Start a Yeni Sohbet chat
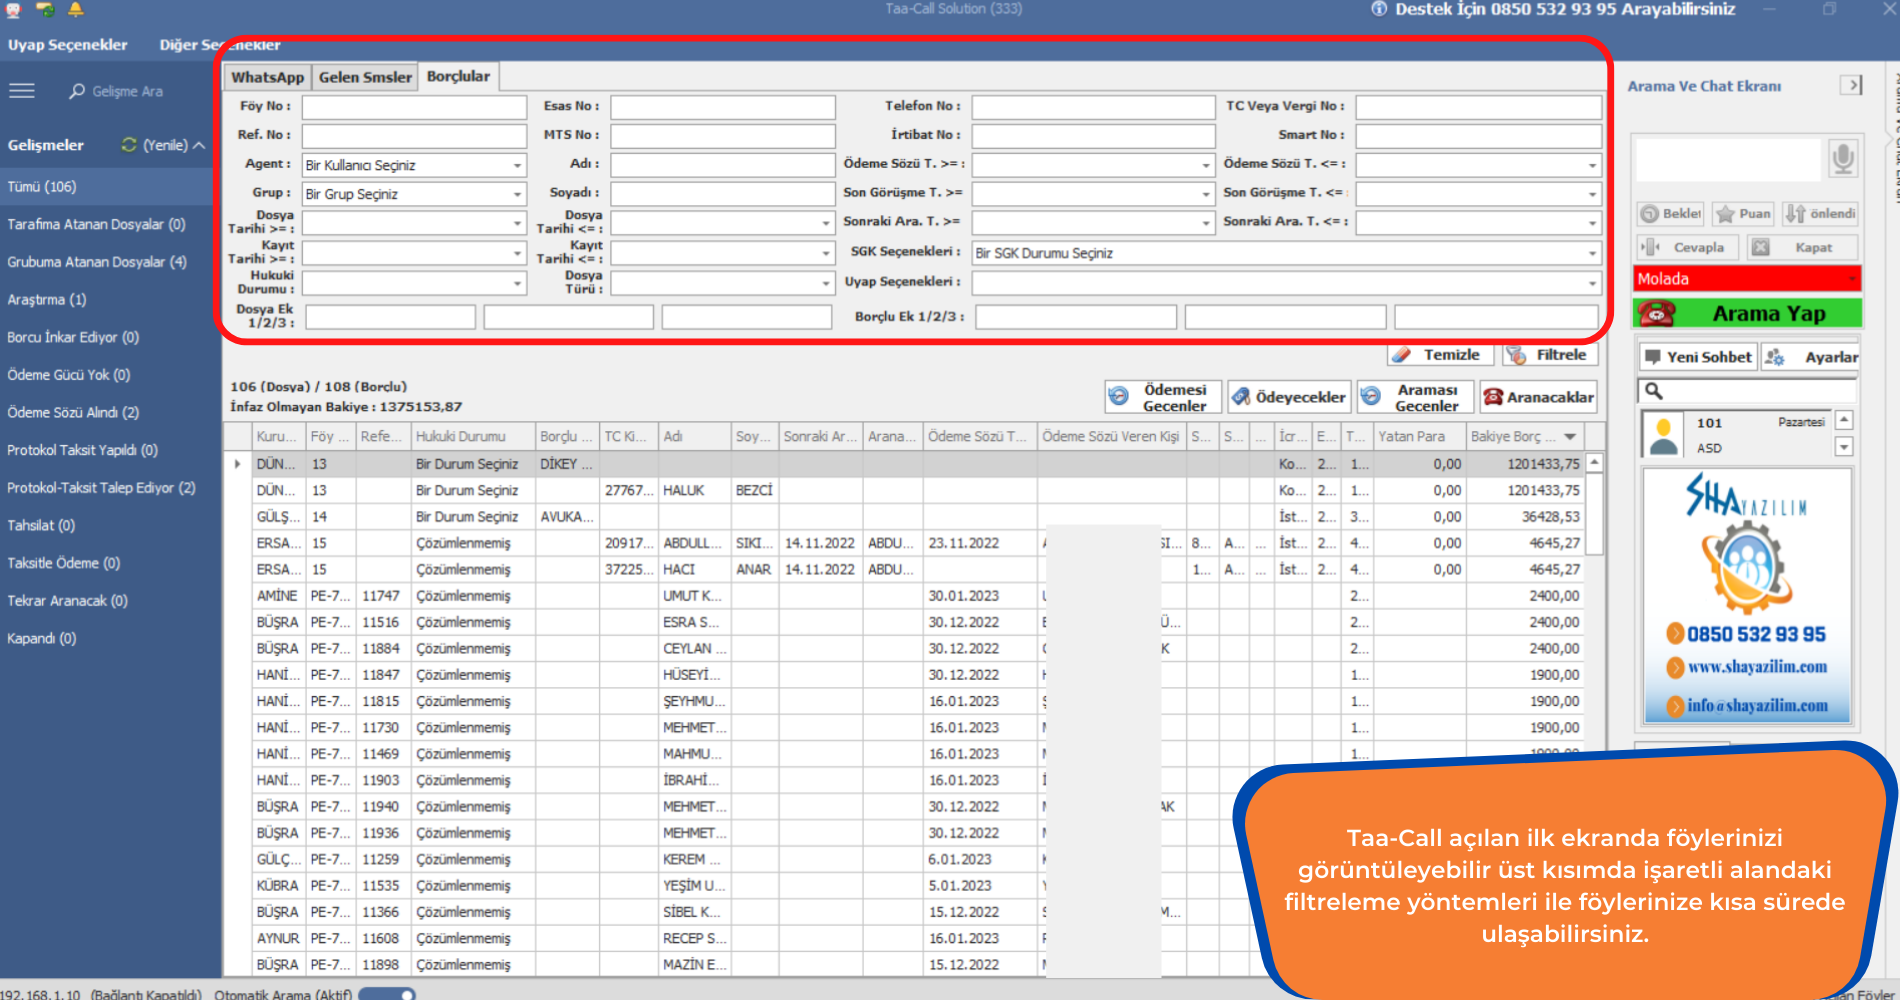 tap(1697, 357)
